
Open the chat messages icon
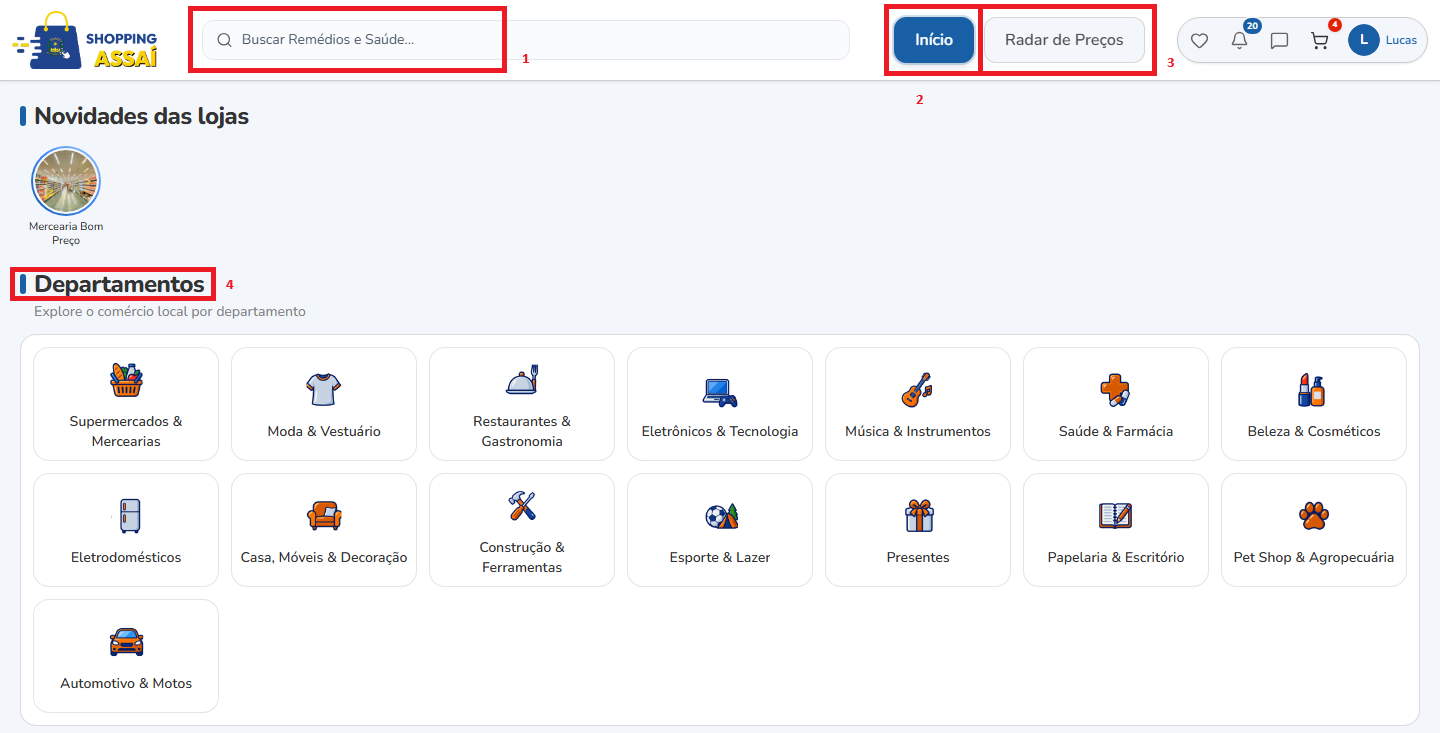tap(1279, 41)
